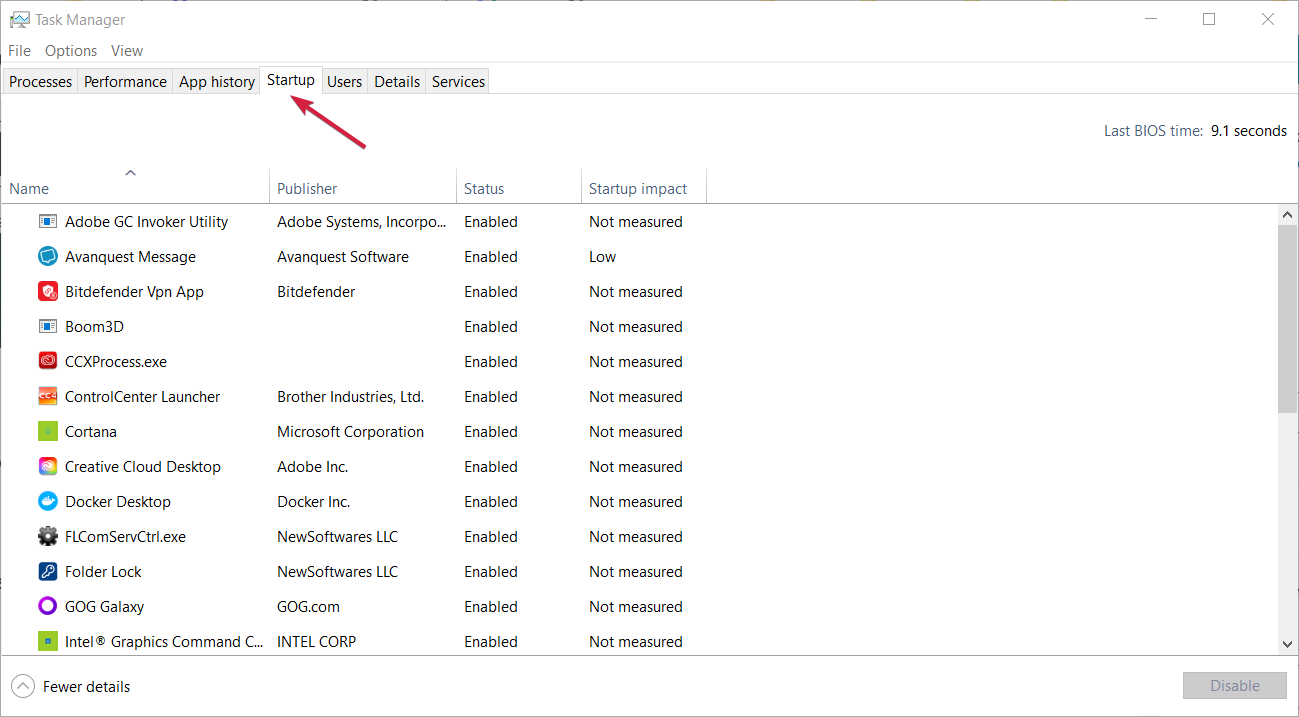Select the Avanquest Message row name
The height and width of the screenshot is (717, 1299).
[131, 257]
